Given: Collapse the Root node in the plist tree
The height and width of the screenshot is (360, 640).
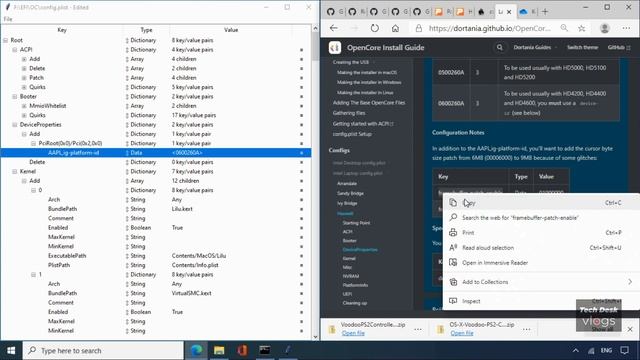Looking at the screenshot, I should click(x=6, y=40).
